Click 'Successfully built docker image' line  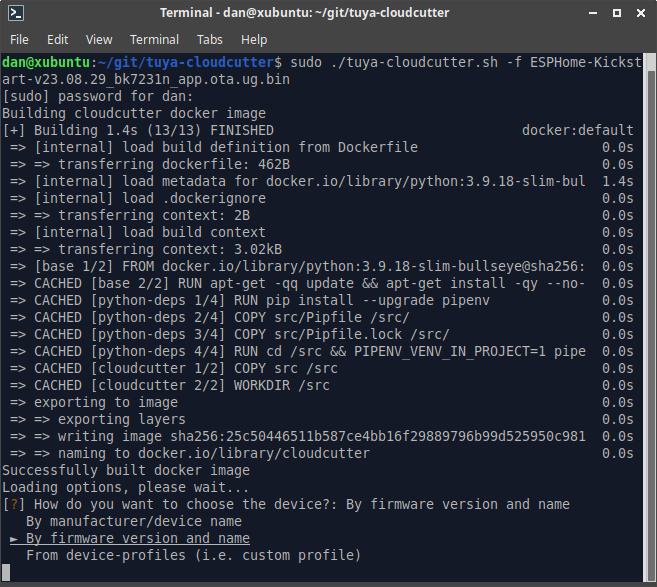[126, 470]
